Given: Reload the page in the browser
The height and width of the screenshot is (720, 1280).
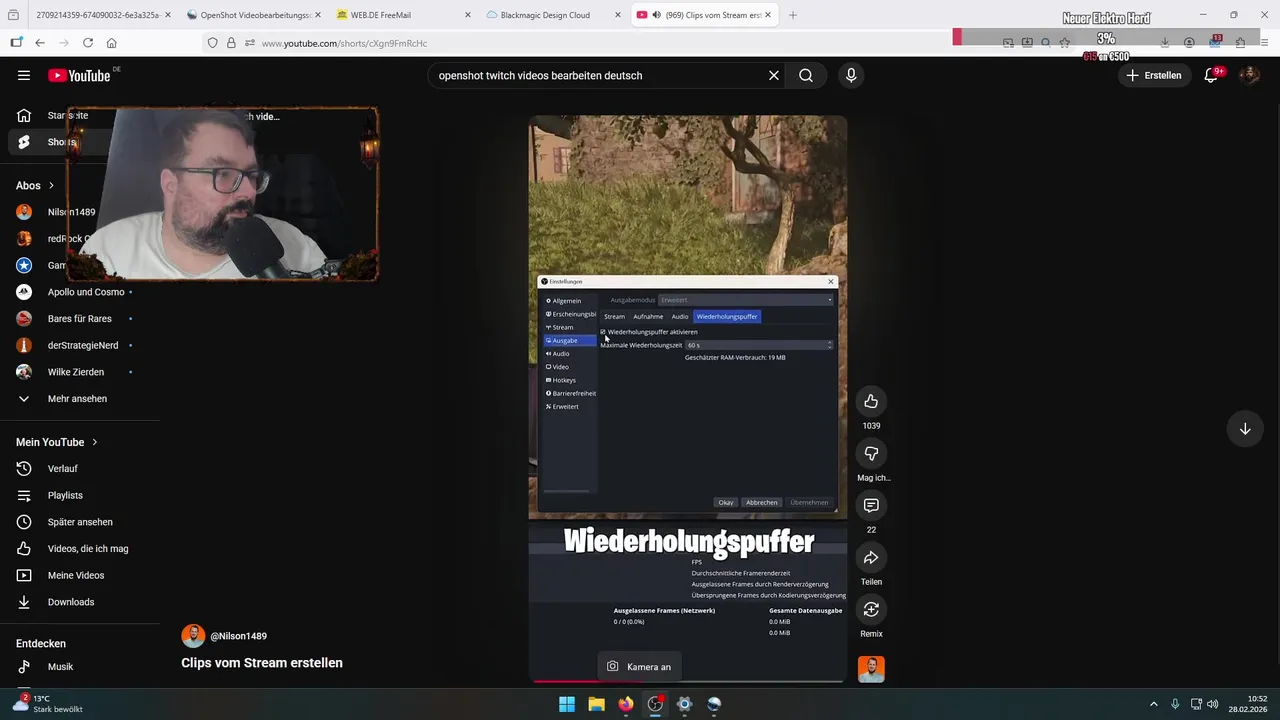Looking at the screenshot, I should [x=88, y=43].
